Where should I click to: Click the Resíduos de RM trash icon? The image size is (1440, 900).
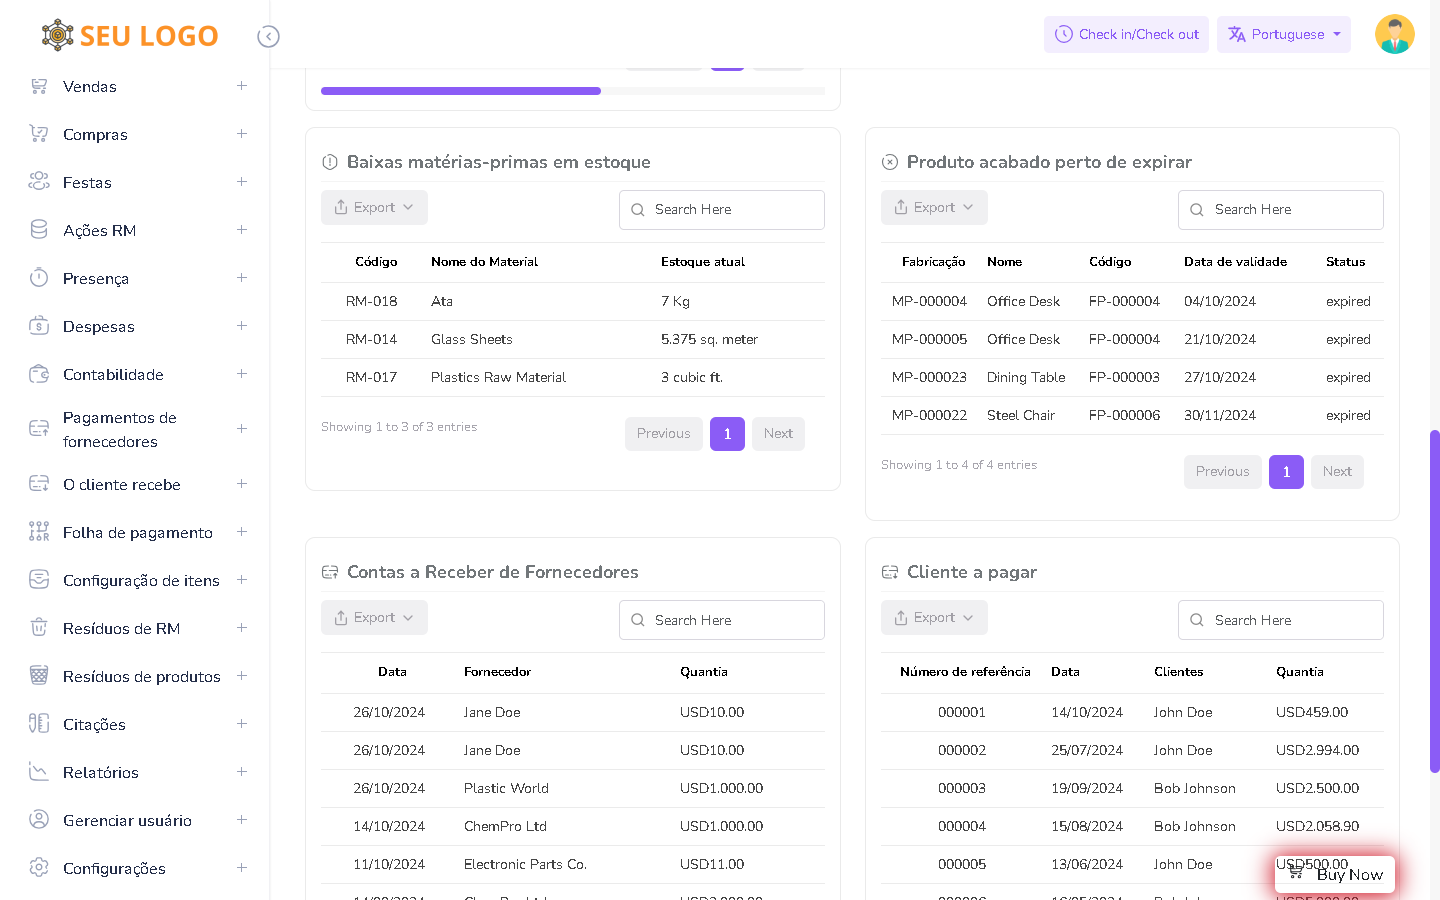39,628
